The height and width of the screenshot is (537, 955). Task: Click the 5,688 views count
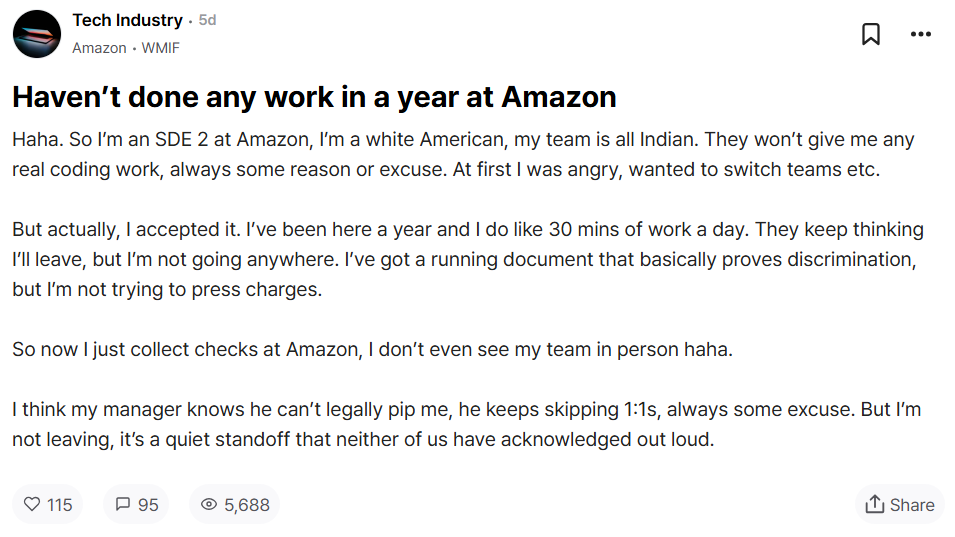[x=247, y=505]
